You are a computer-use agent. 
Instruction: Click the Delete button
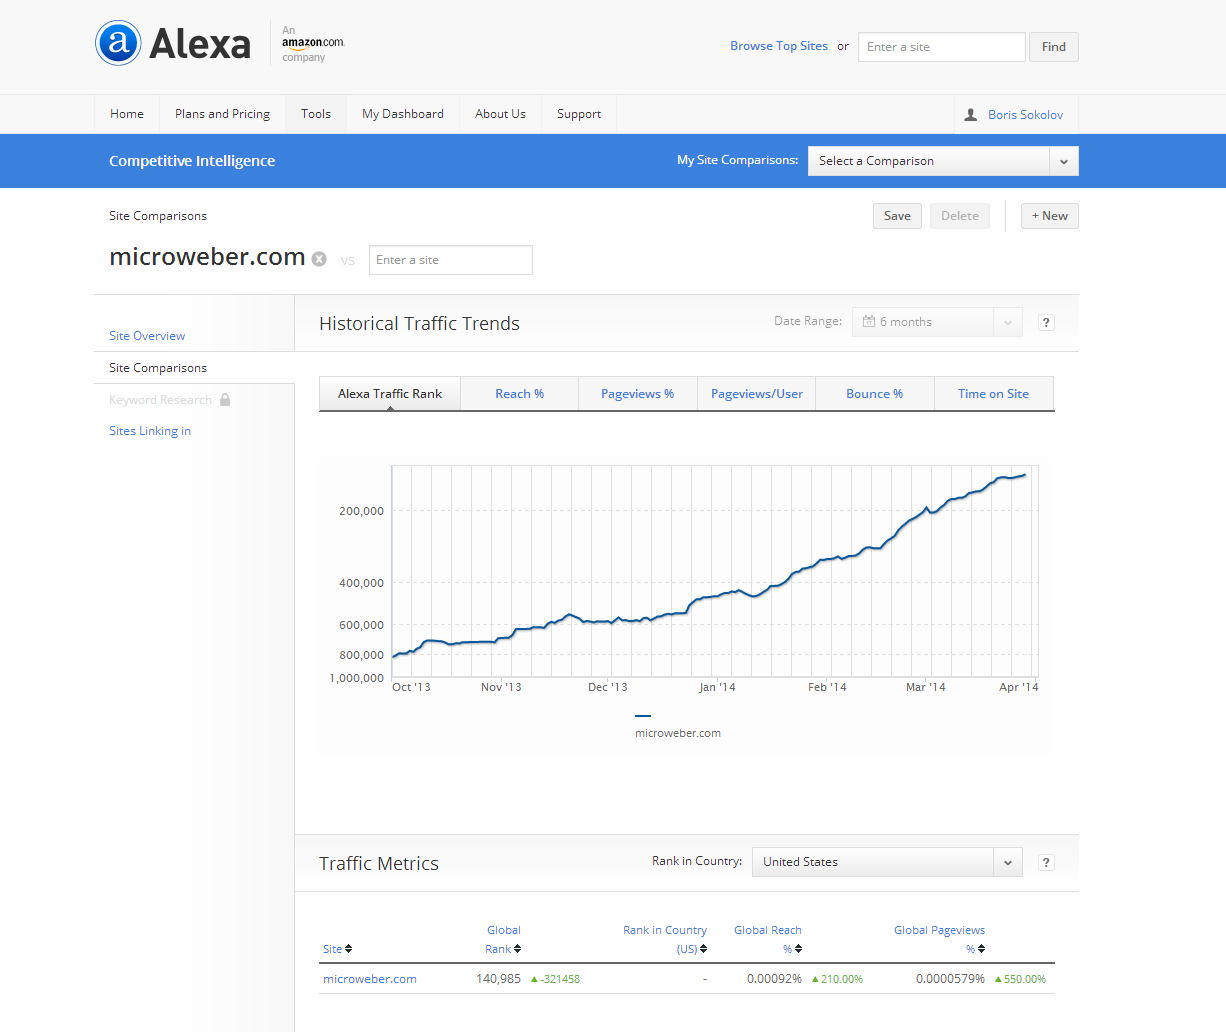(960, 216)
